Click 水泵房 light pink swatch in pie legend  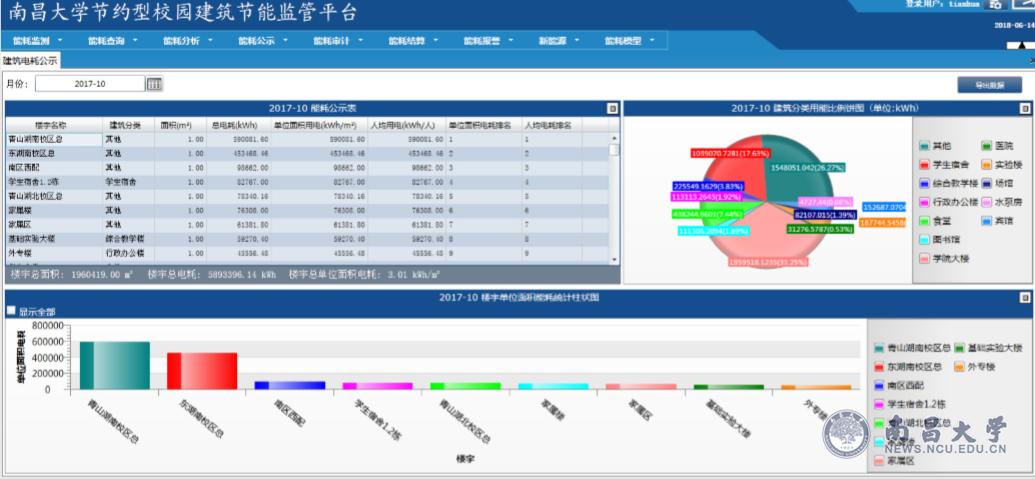coord(986,203)
